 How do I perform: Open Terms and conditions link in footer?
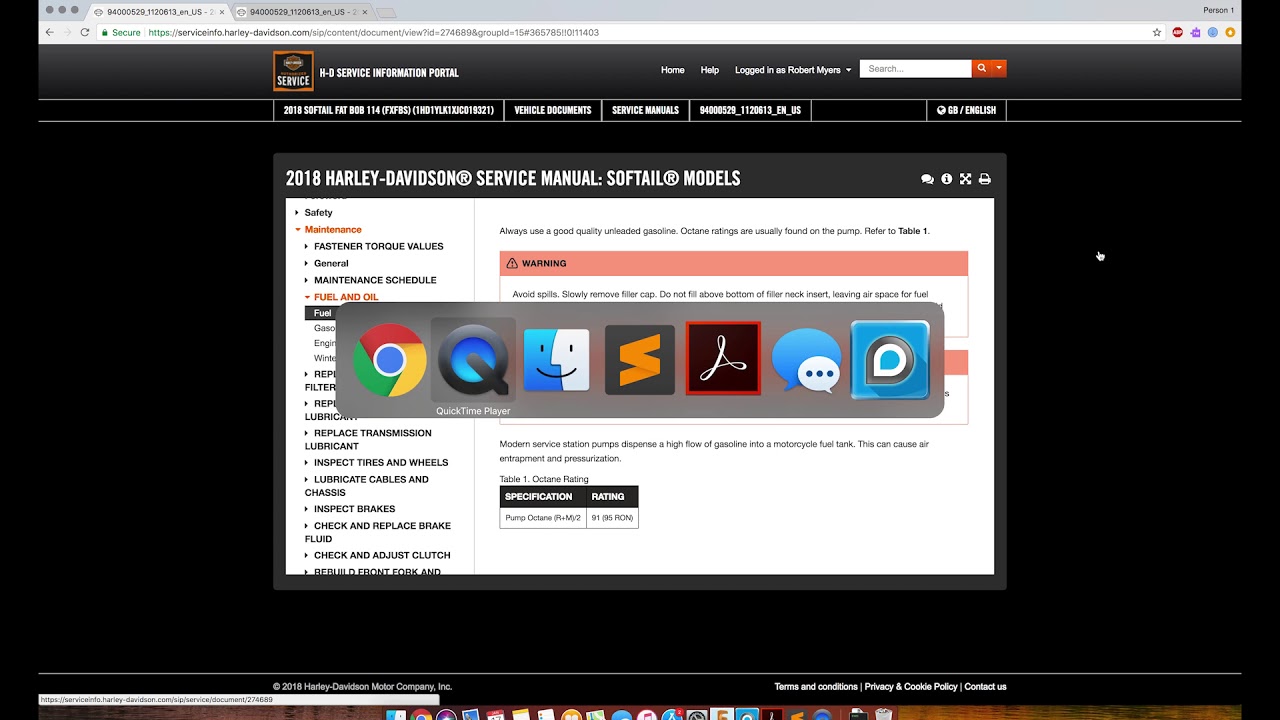[x=816, y=687]
